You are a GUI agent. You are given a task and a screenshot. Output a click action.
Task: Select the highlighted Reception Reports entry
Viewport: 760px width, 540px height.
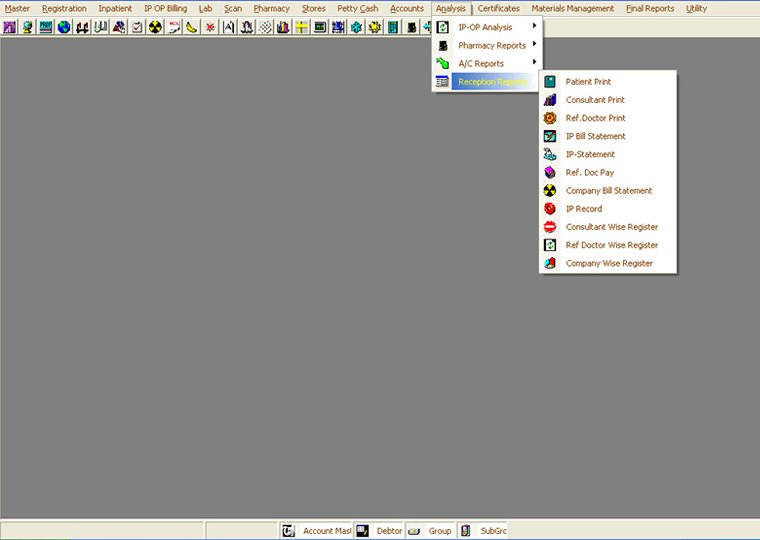pos(487,82)
